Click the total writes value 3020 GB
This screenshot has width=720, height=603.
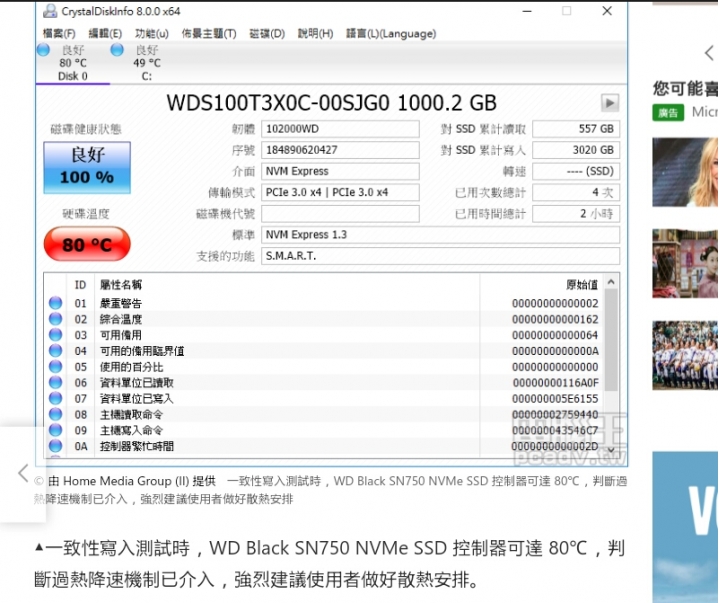(x=576, y=150)
